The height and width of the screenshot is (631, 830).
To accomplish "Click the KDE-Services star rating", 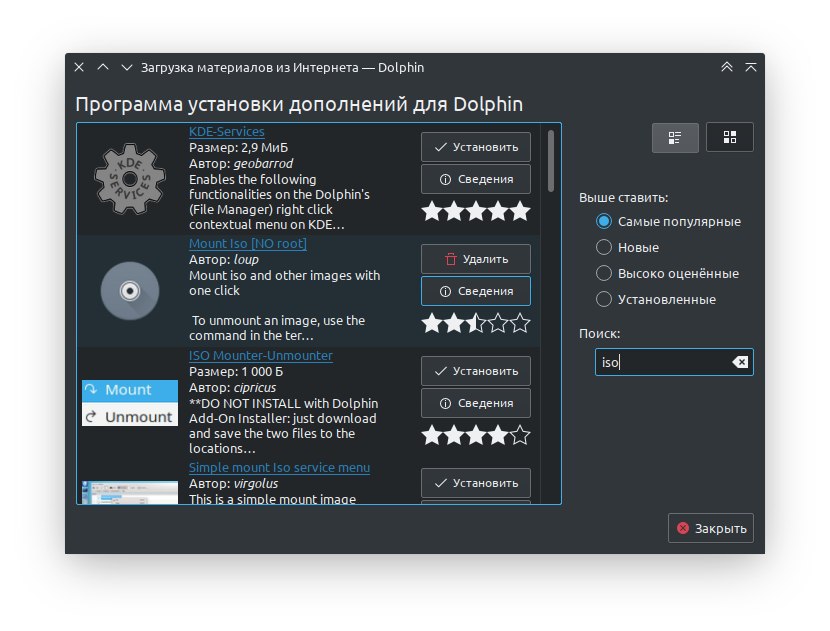I will 476,211.
